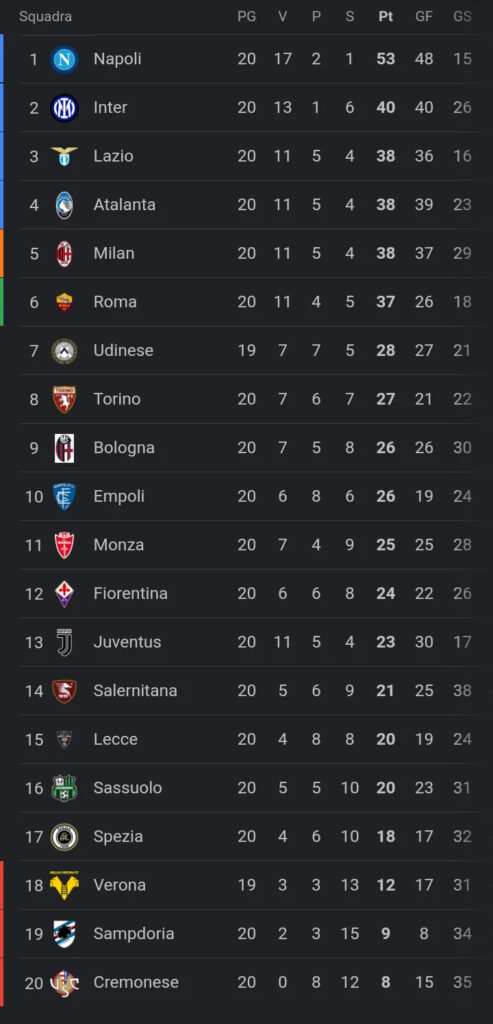Screen dimensions: 493x1024
Task: Click the Roma club crest
Action: click(64, 302)
